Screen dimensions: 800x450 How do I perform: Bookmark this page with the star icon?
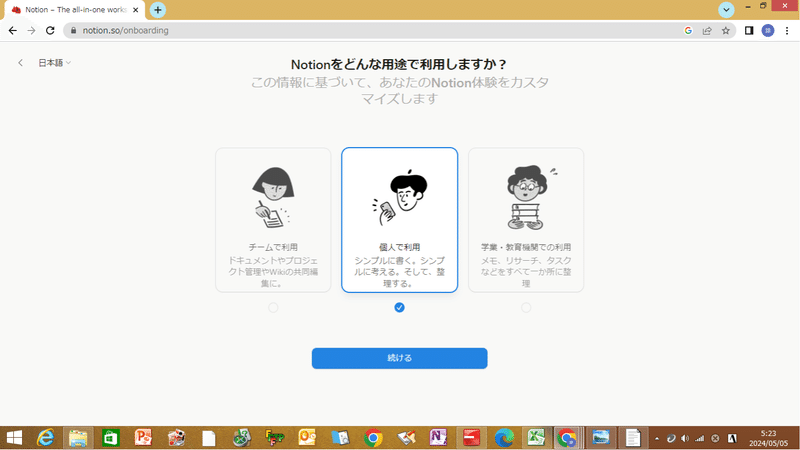(726, 31)
